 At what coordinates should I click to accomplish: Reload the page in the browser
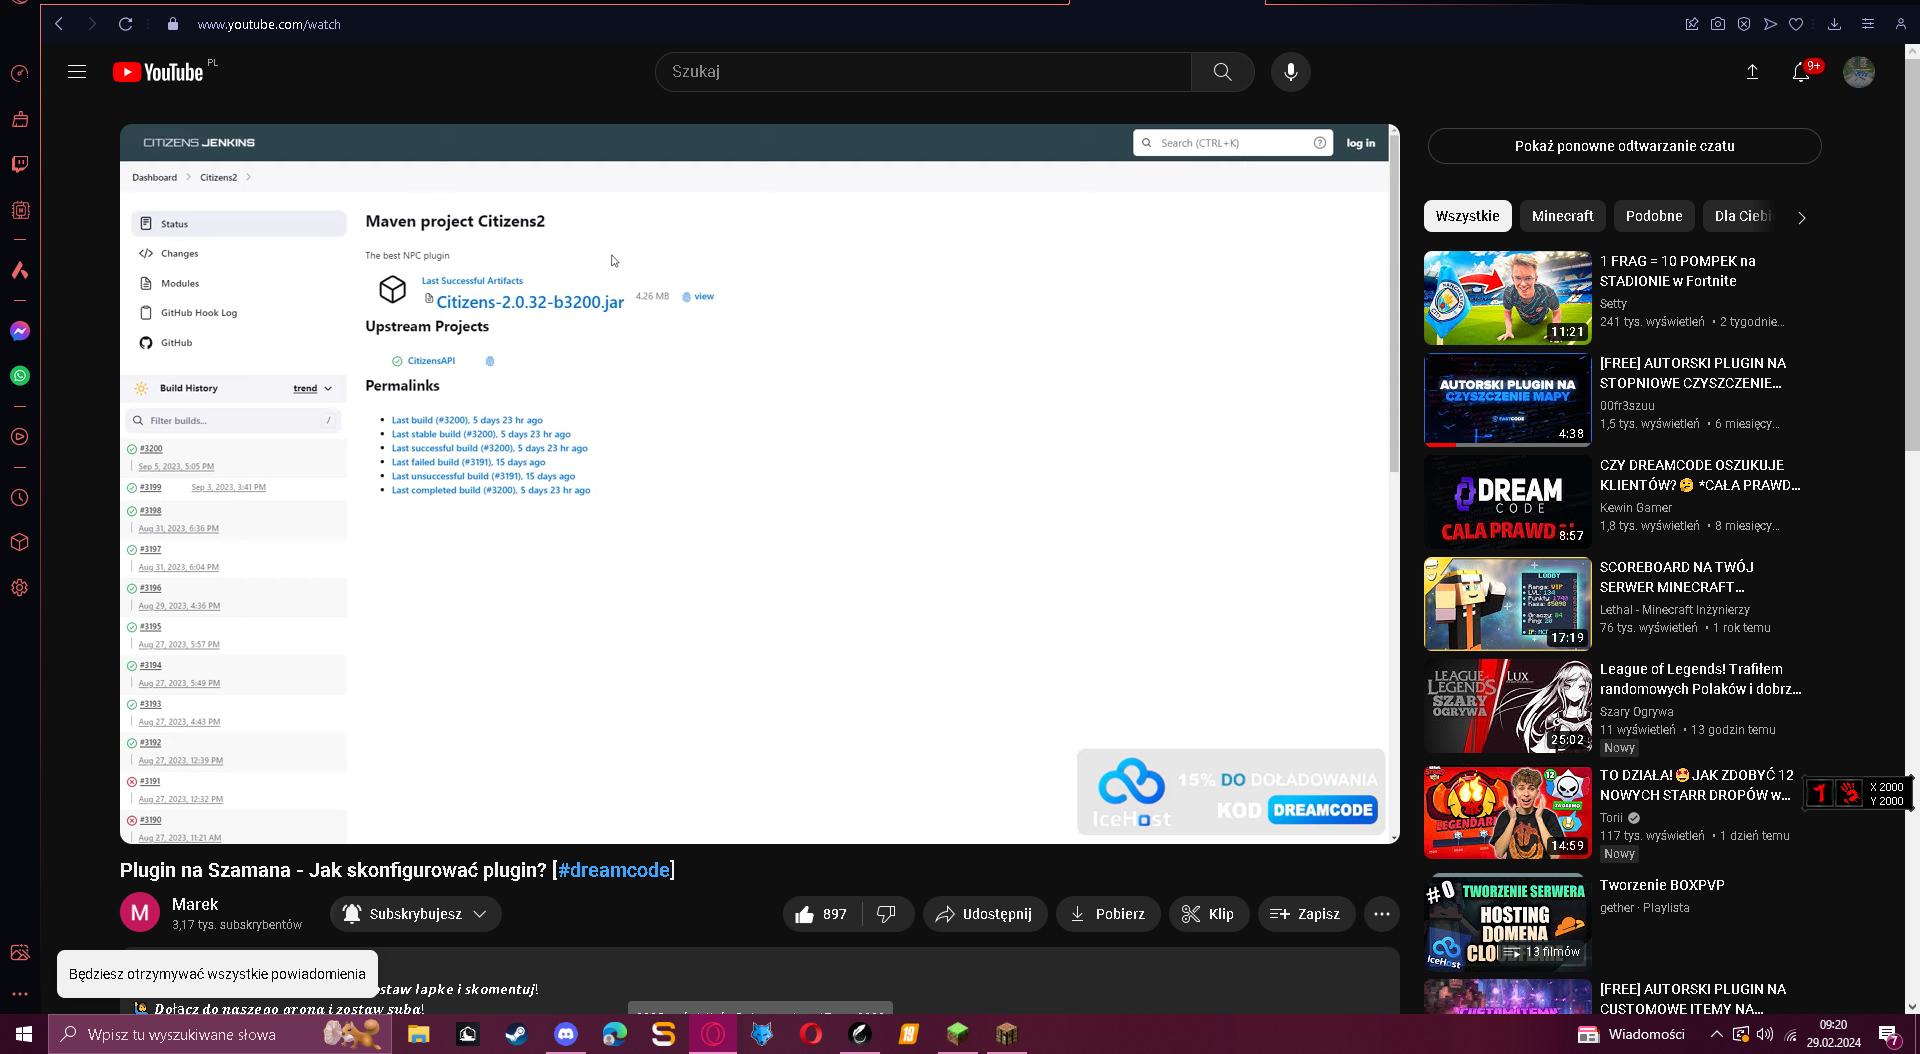tap(125, 24)
